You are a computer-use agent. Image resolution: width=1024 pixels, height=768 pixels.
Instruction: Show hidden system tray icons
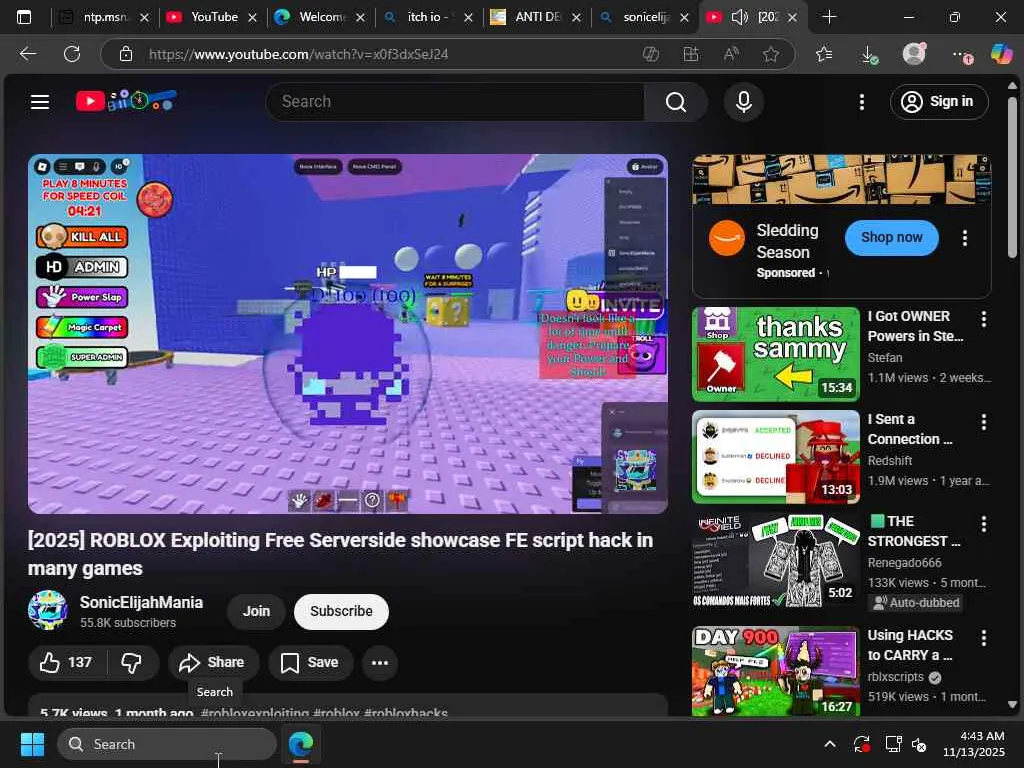(829, 744)
